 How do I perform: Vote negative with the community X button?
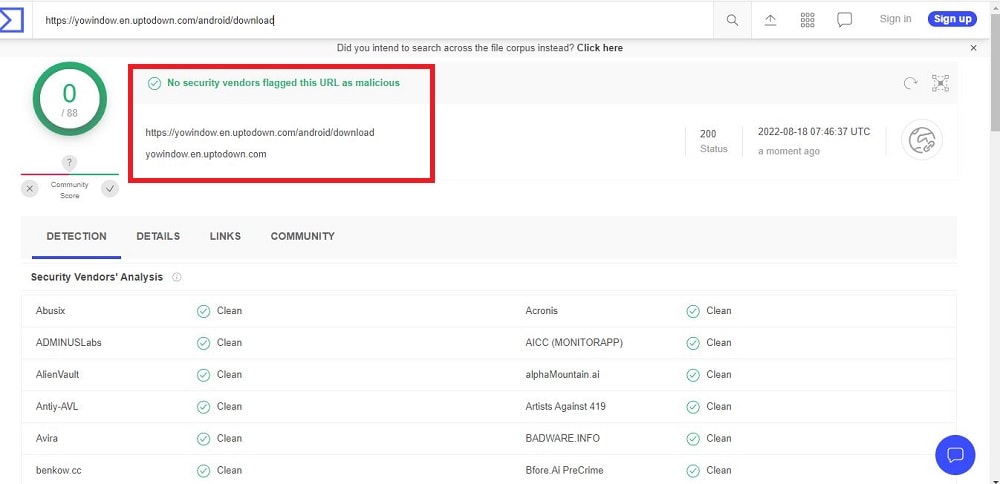(x=29, y=189)
